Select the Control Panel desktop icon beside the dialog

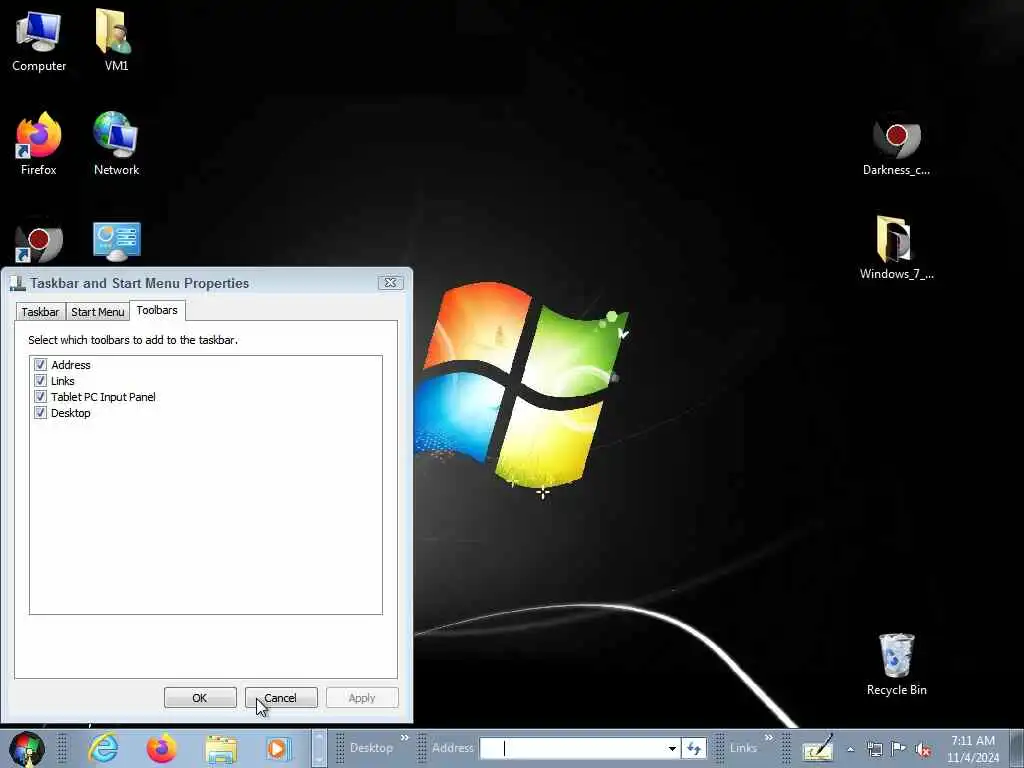(117, 243)
